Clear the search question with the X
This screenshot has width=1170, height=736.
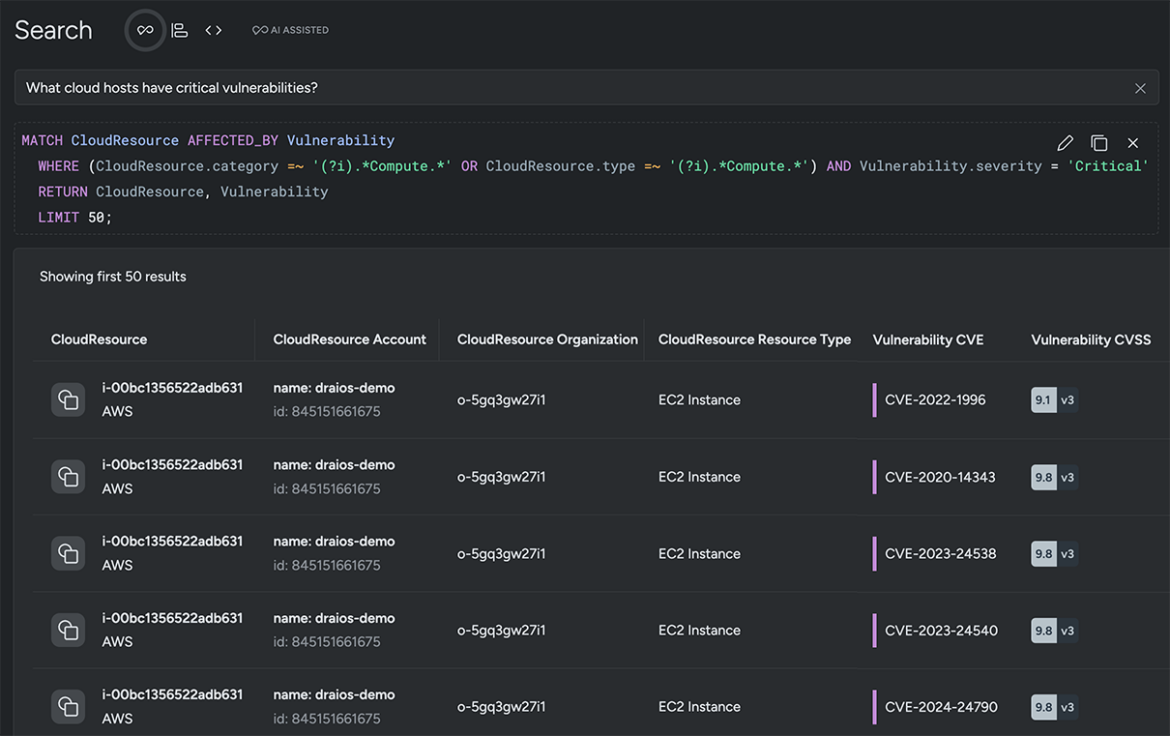coord(1139,88)
